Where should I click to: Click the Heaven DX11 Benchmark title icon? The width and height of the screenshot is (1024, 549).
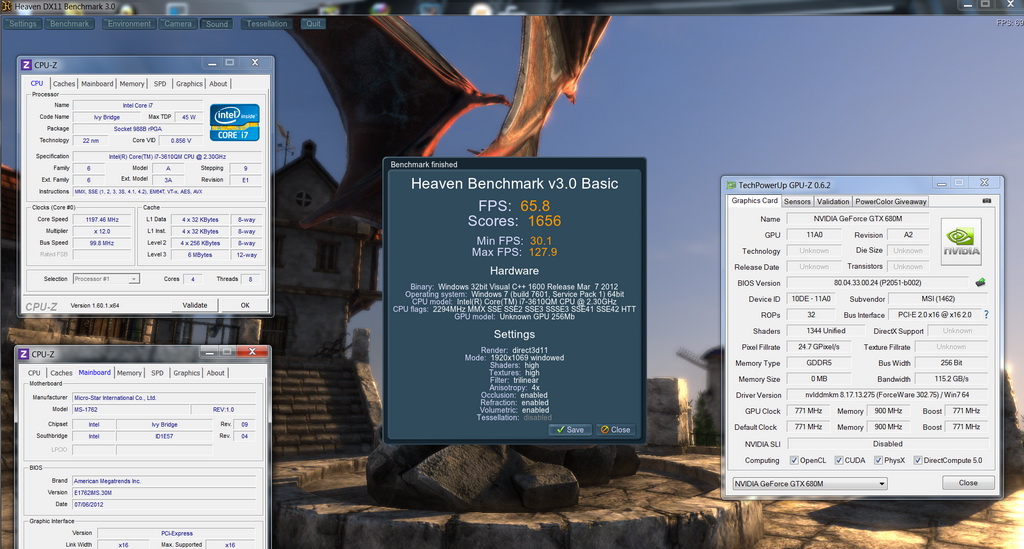[x=7, y=7]
